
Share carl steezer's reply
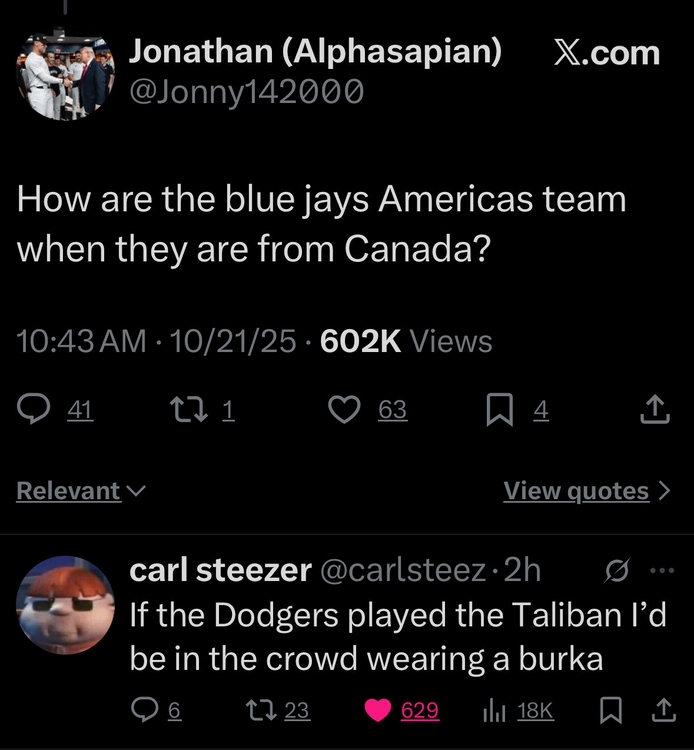pyautogui.click(x=662, y=710)
